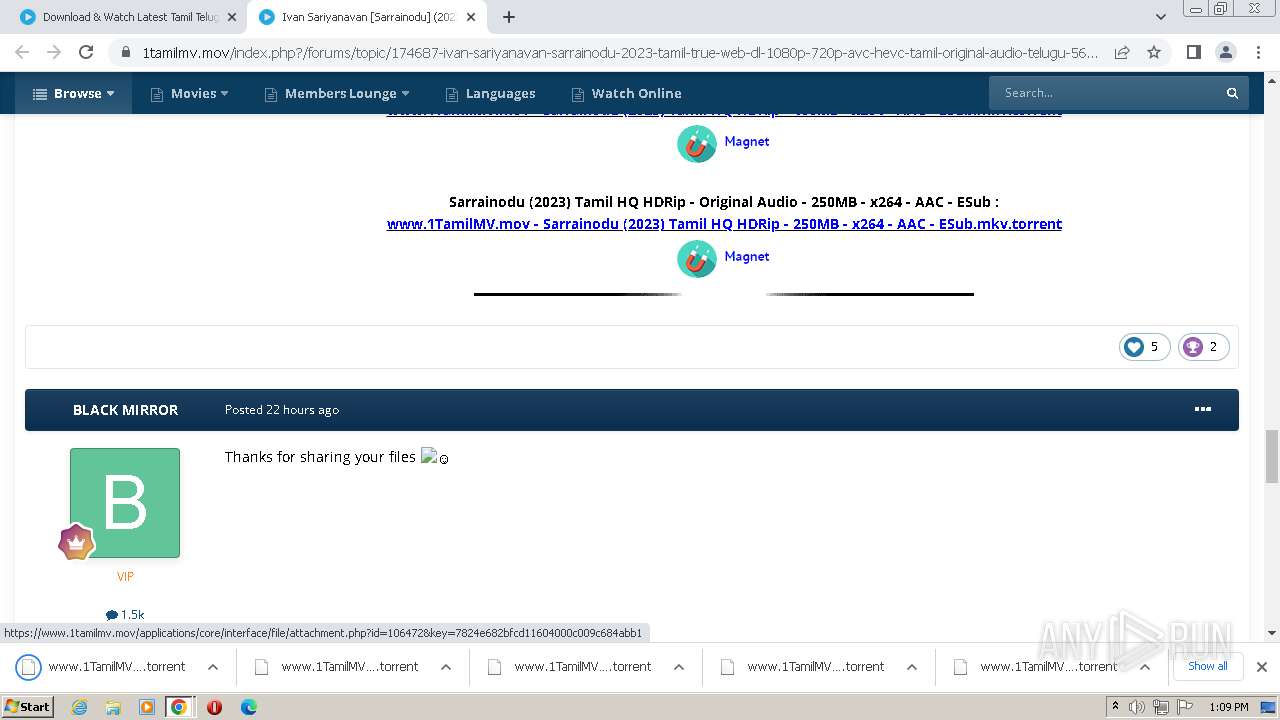The height and width of the screenshot is (720, 1280).
Task: Reload the current page
Action: (86, 52)
